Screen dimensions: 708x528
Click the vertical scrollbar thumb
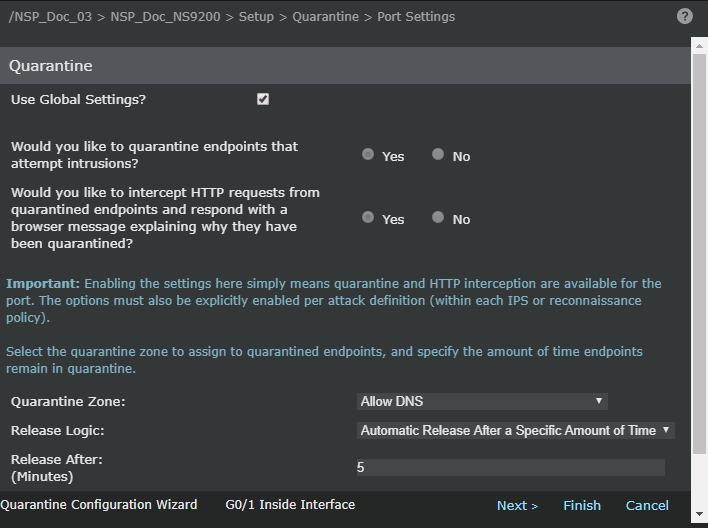coord(699,254)
